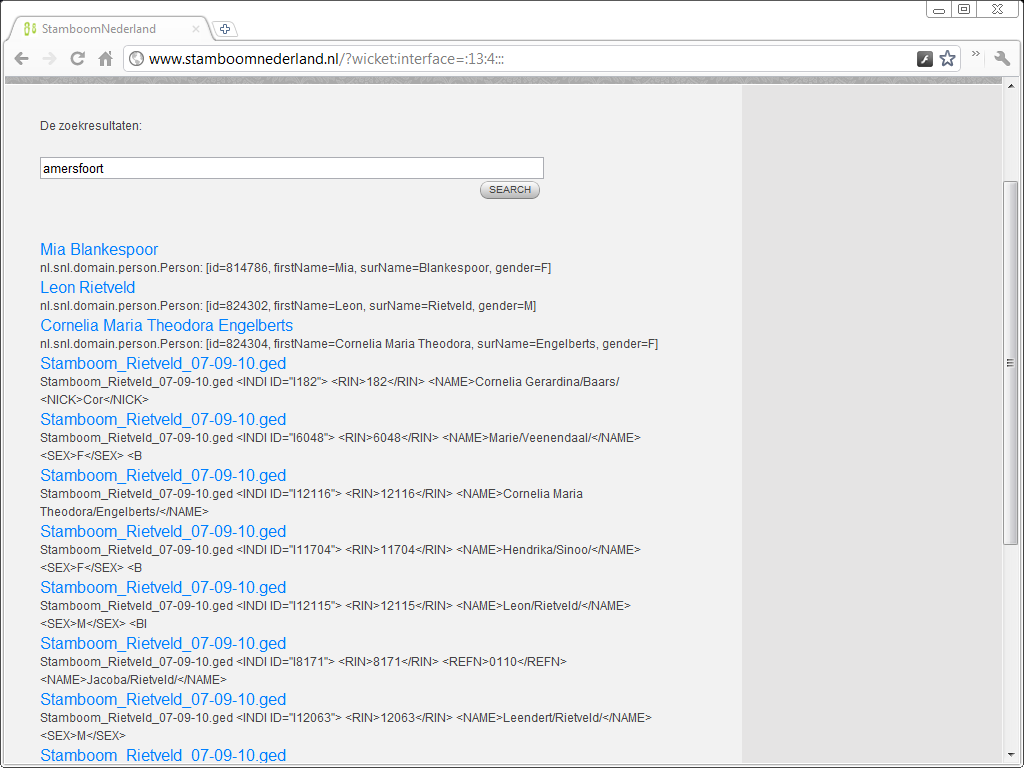1024x768 pixels.
Task: Click text '<RIN>8171</RIN>' in Jacoba entry
Action: (x=389, y=662)
